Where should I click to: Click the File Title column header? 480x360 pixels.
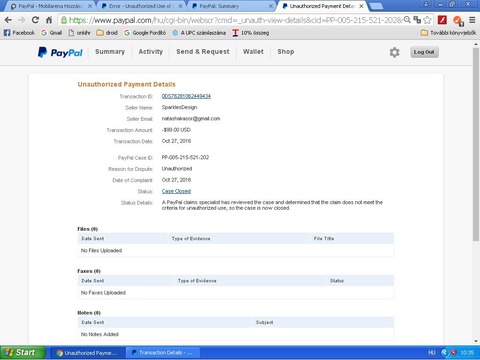(324, 239)
